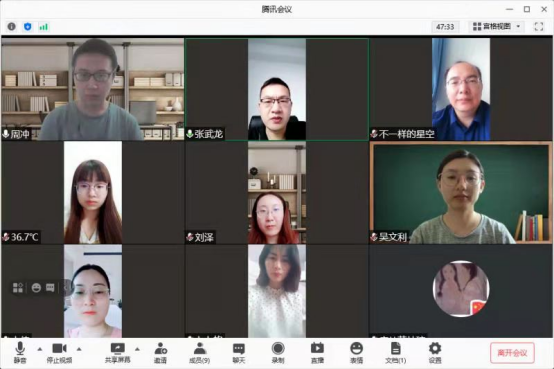Enter full screen mode
Screen dimensions: 554x369
click(x=538, y=27)
